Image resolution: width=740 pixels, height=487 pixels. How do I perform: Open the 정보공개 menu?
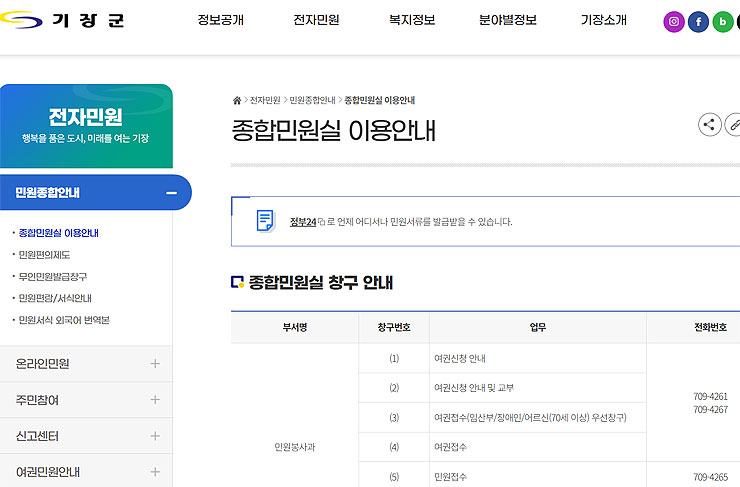[x=220, y=20]
